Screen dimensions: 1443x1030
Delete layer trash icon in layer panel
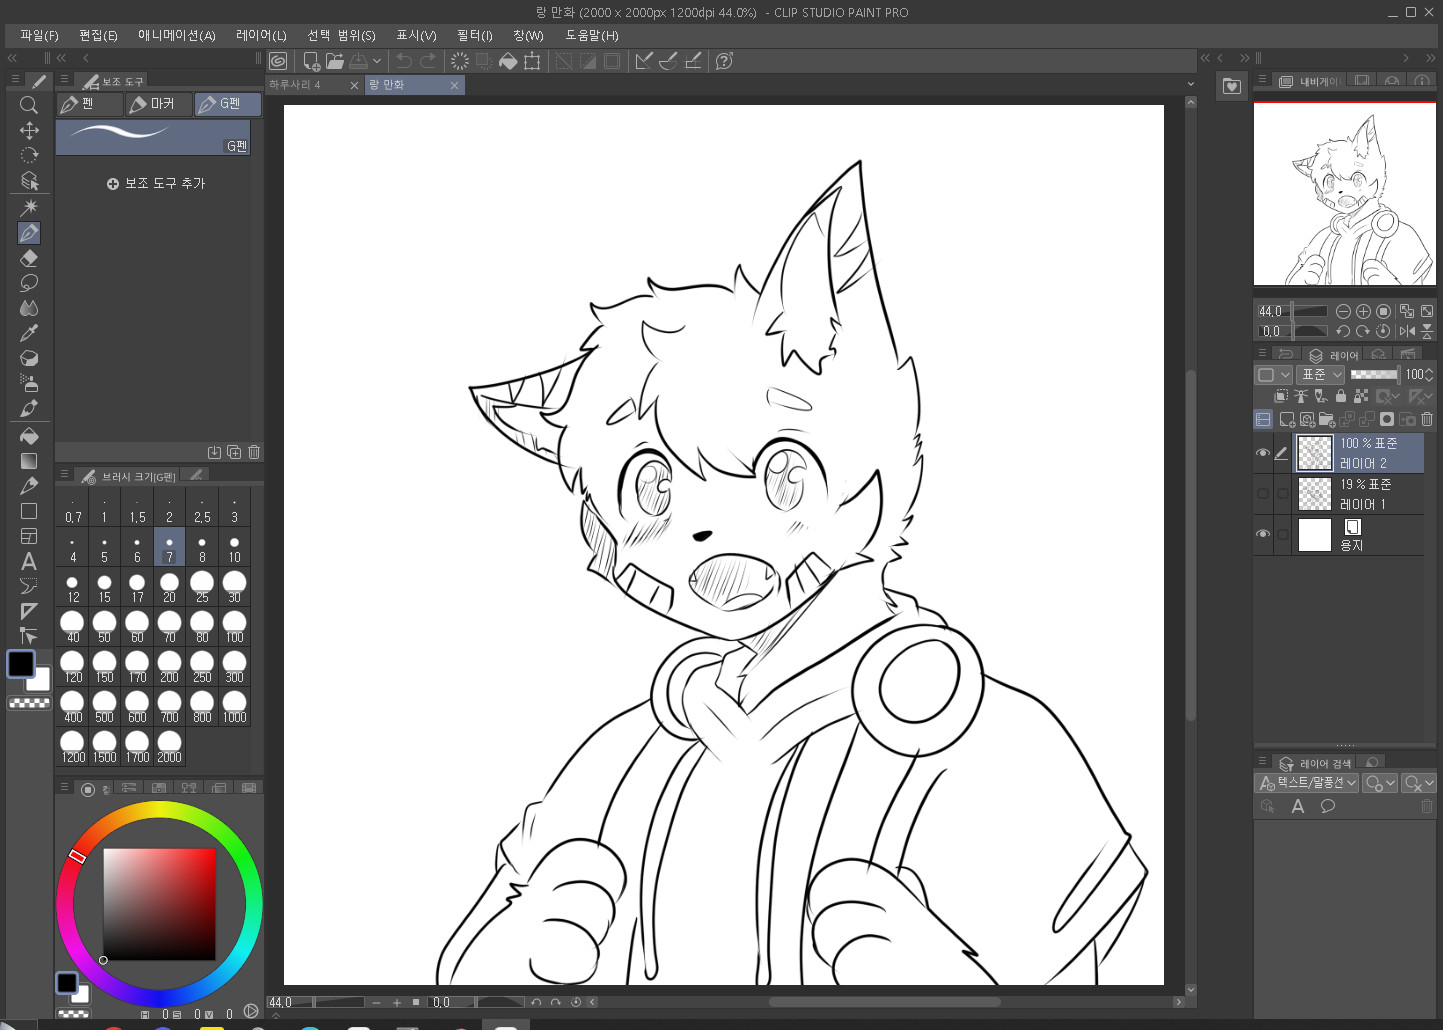point(1427,419)
